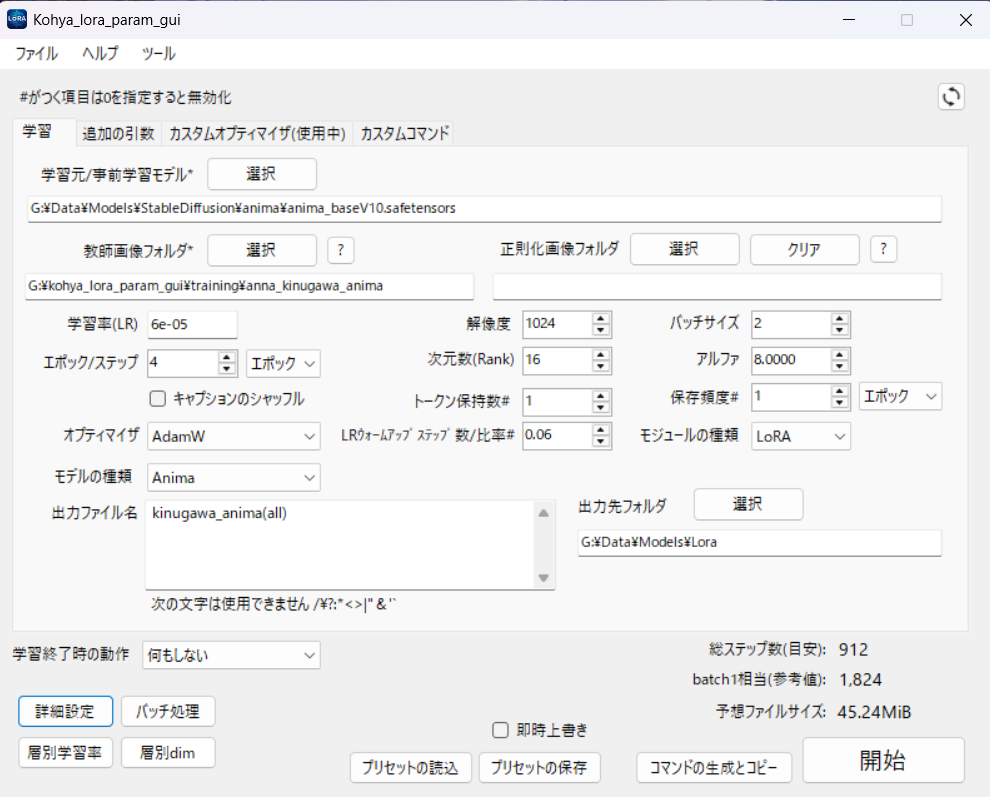This screenshot has height=797, width=990.
Task: Increase アルファ value with up arrow
Action: click(x=840, y=354)
